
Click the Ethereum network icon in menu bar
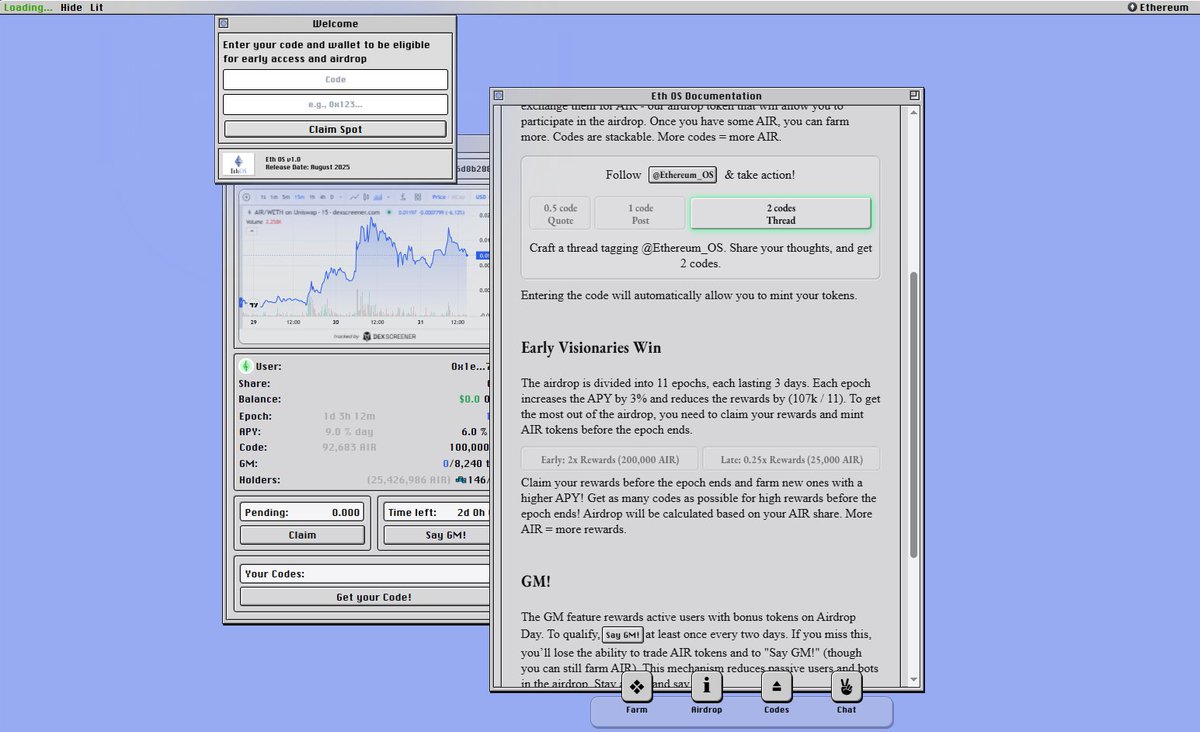1132,7
